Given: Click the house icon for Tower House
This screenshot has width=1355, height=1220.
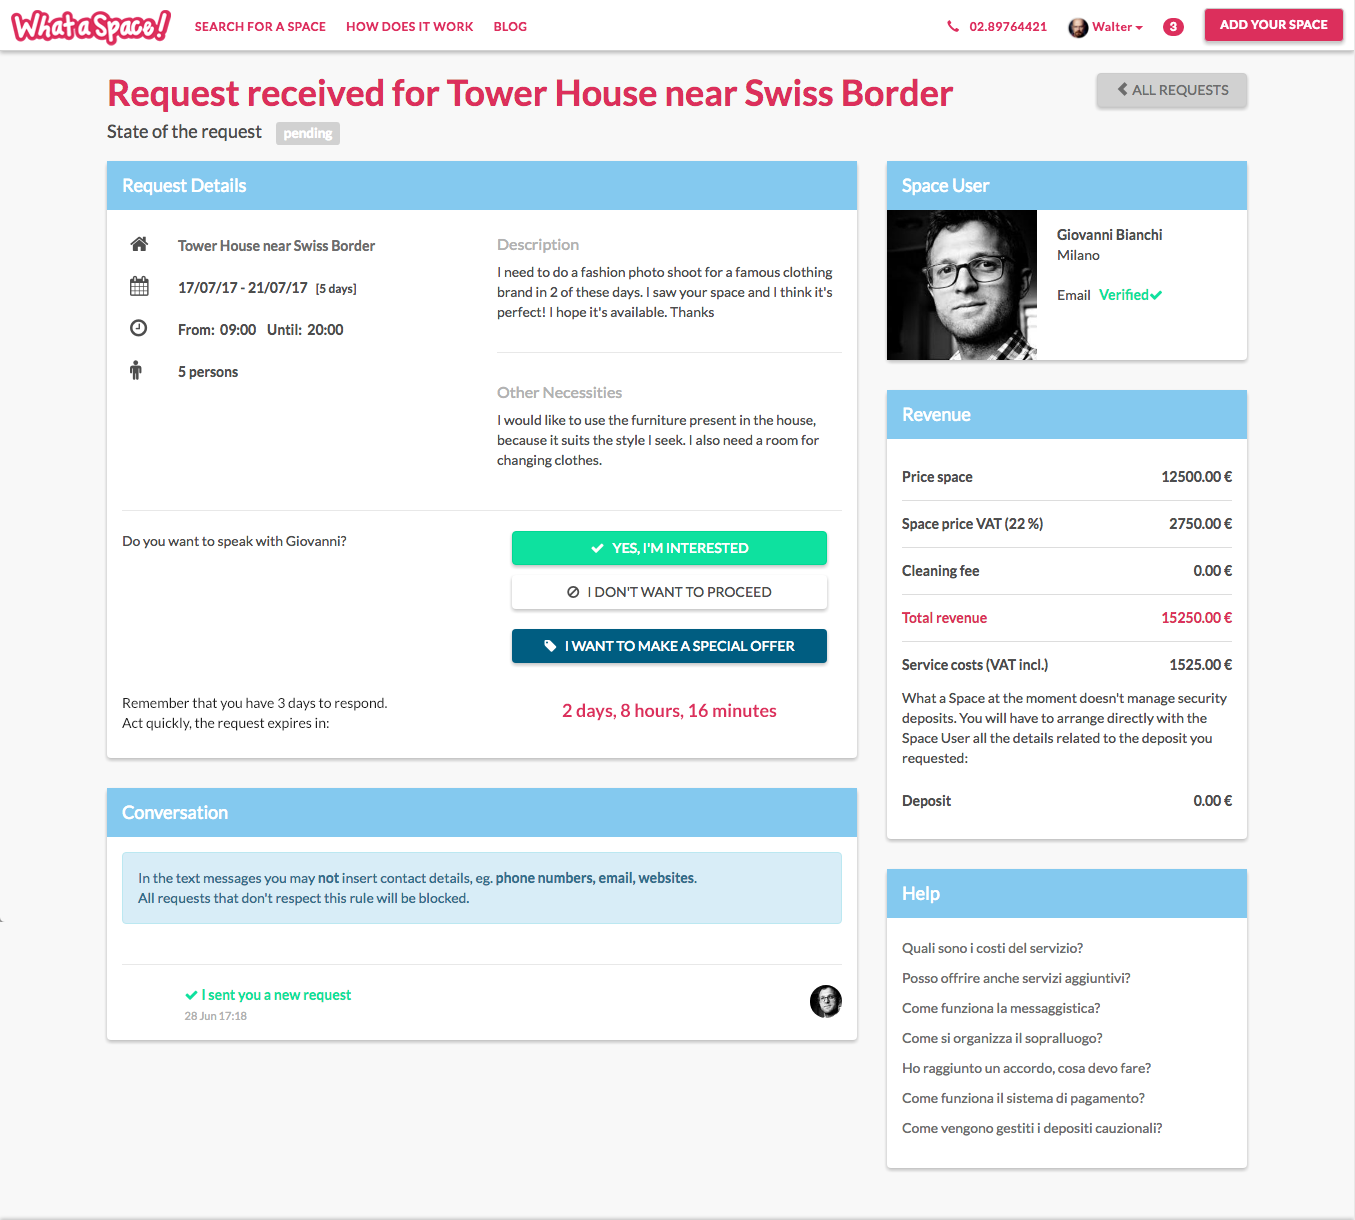Looking at the screenshot, I should tap(139, 244).
